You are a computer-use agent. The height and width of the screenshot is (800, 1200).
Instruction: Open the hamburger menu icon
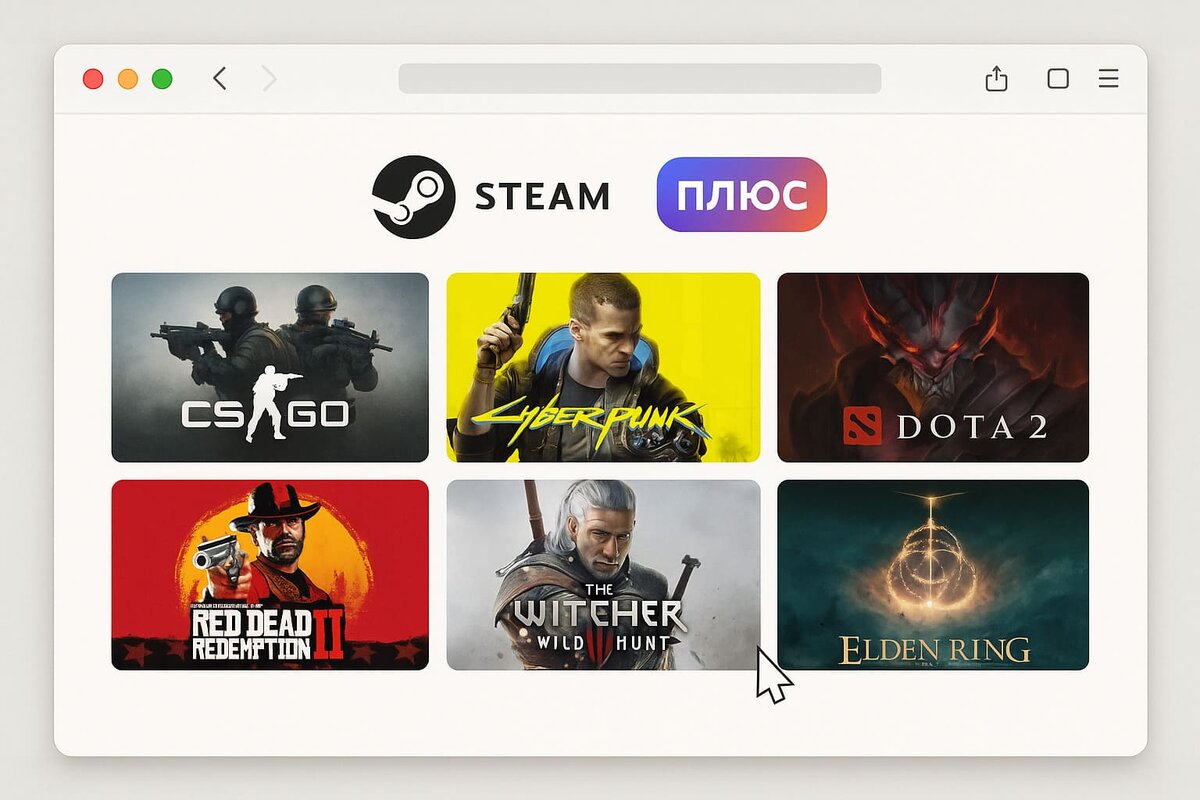(1108, 78)
